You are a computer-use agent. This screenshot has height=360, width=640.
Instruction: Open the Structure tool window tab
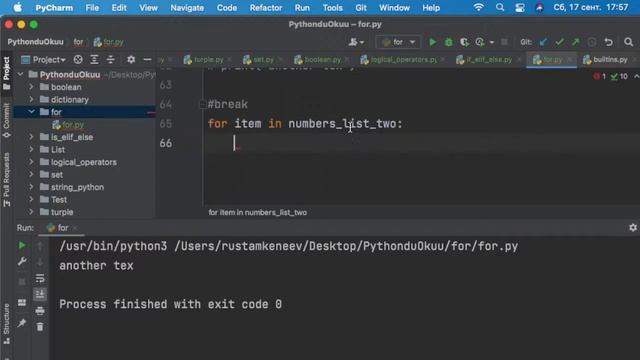[7, 325]
